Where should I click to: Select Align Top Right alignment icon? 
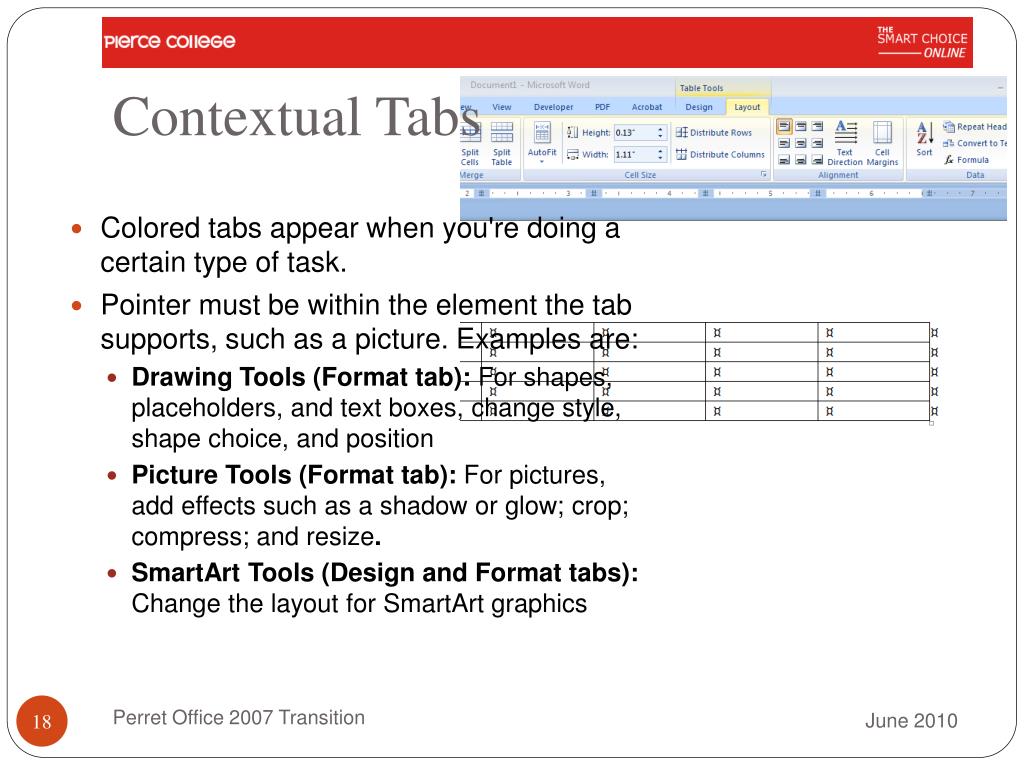817,127
